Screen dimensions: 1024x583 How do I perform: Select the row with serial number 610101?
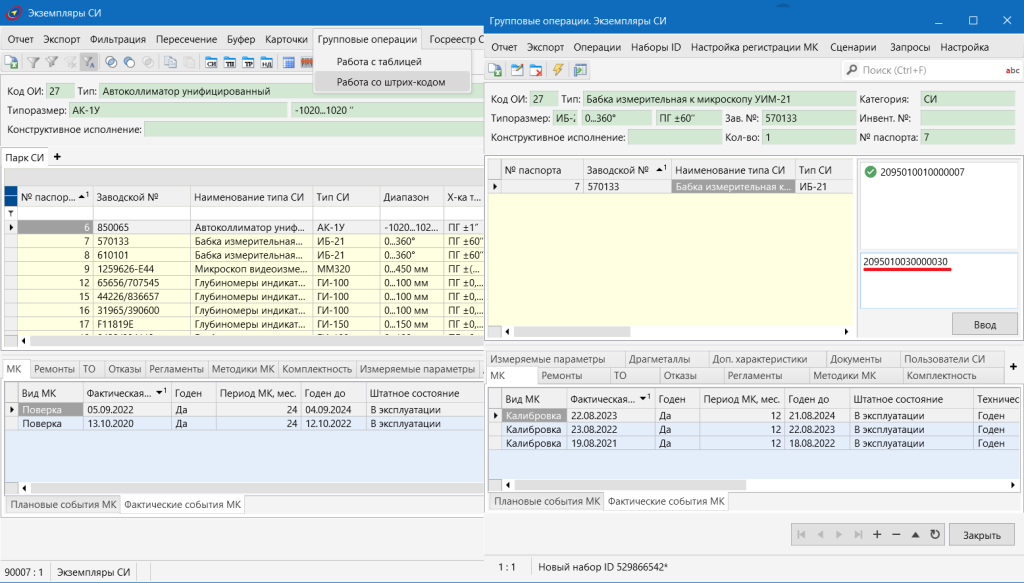(x=250, y=255)
